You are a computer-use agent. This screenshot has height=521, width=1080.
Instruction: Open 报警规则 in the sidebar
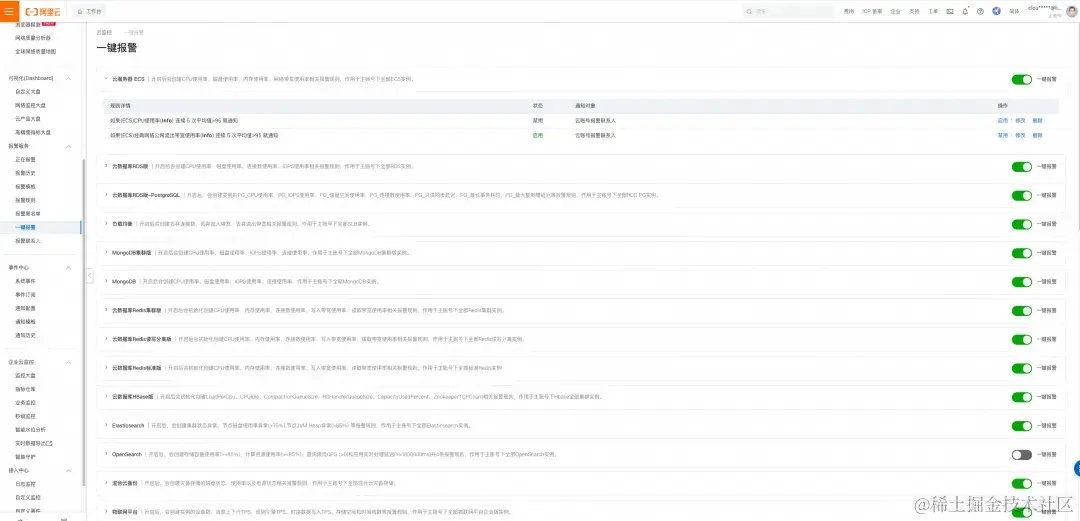click(25, 200)
